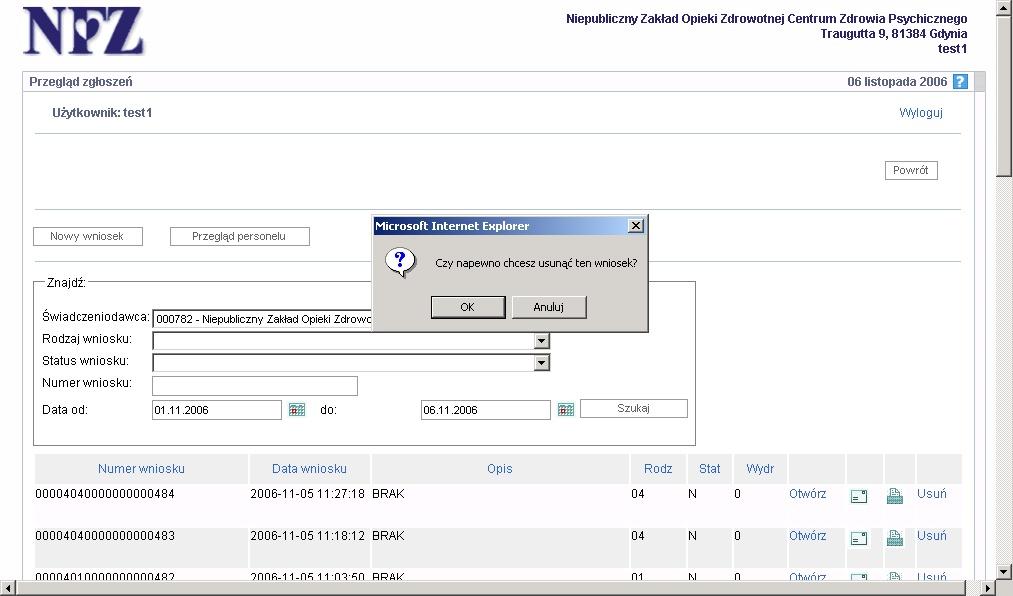This screenshot has width=1013, height=596.
Task: Sort by Opis column header
Action: point(499,469)
